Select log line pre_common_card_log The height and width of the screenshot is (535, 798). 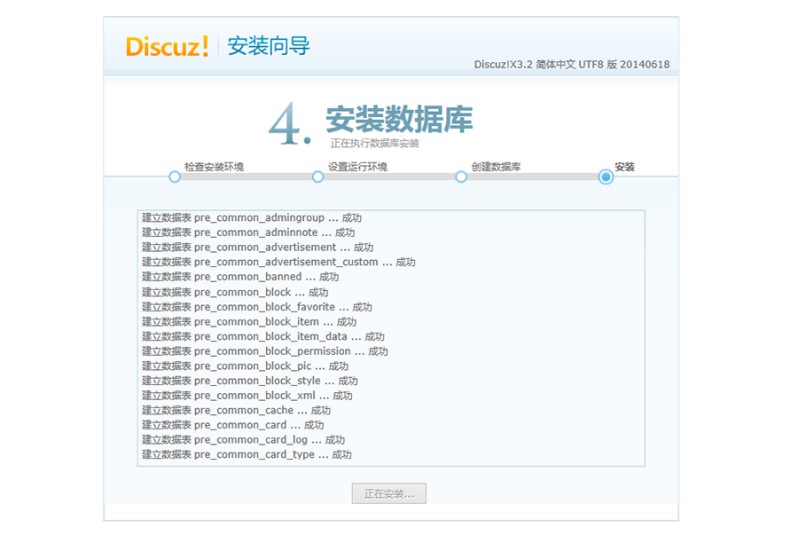243,440
